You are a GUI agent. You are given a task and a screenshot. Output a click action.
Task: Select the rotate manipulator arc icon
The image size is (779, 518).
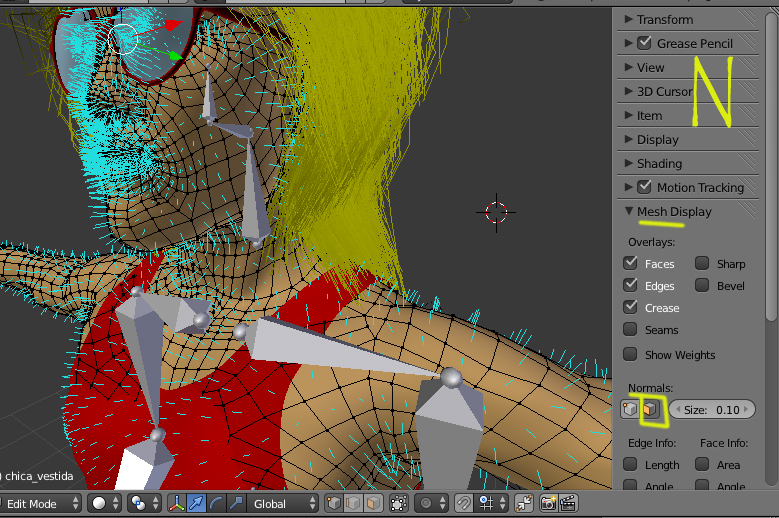(x=215, y=504)
